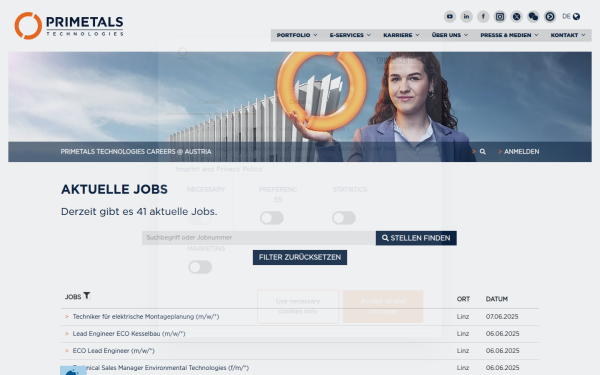Expand the Kontakt navigation dropdown
The image size is (600, 375).
coord(568,35)
